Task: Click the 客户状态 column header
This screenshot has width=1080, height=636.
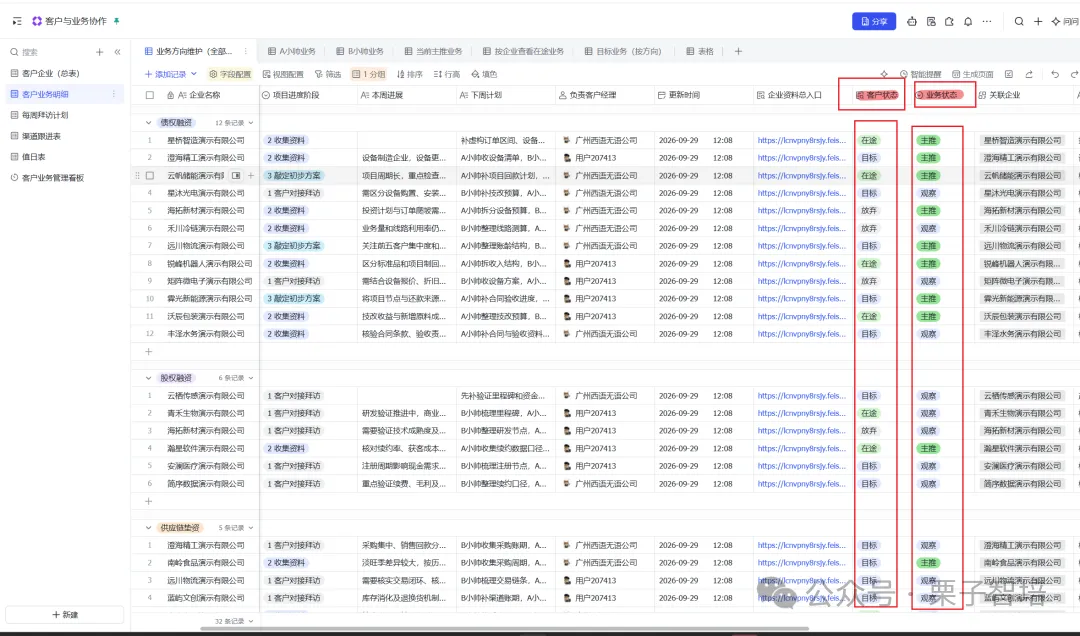Action: [877, 95]
